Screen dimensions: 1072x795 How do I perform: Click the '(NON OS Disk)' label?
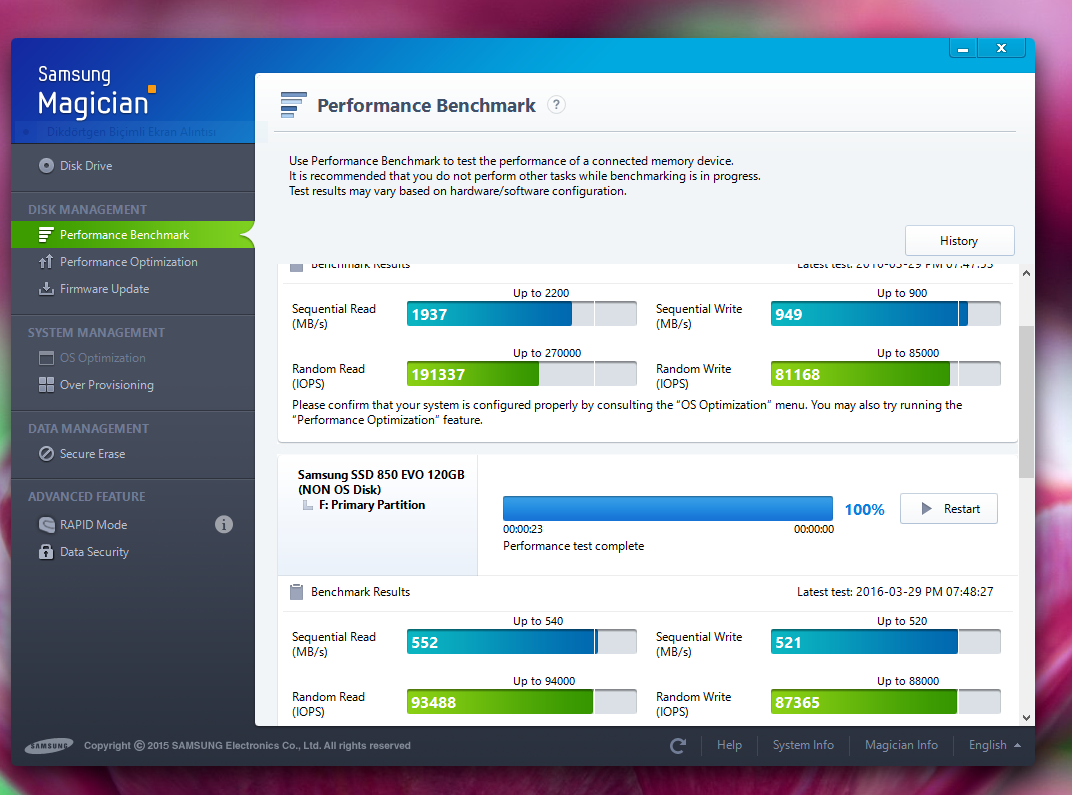340,489
